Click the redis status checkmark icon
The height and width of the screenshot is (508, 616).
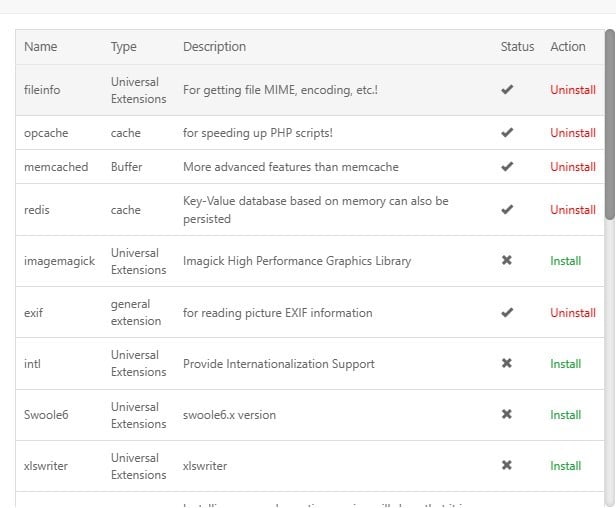coord(507,210)
